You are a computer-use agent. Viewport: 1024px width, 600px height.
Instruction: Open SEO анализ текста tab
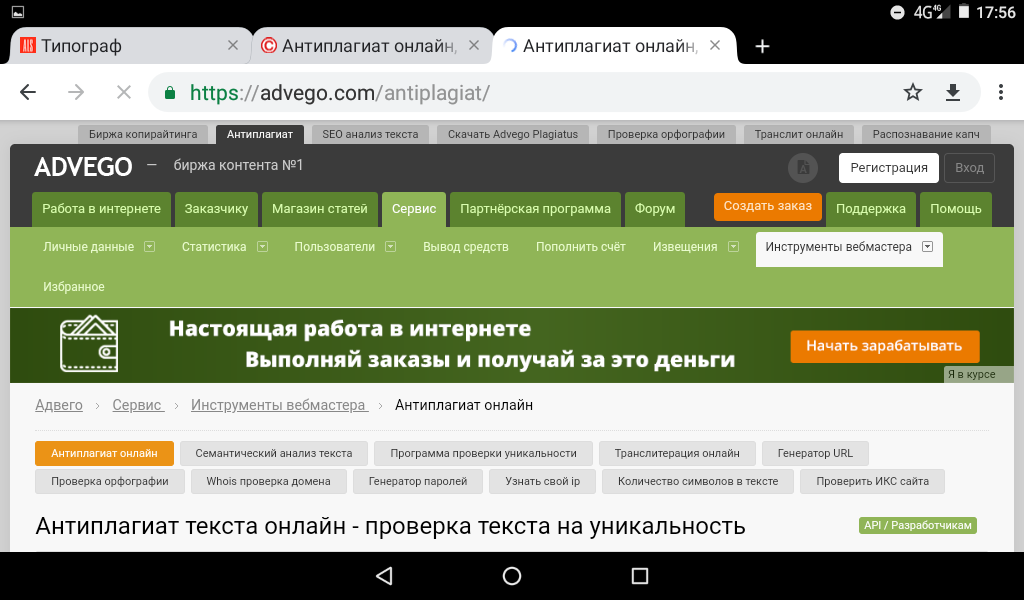point(370,134)
